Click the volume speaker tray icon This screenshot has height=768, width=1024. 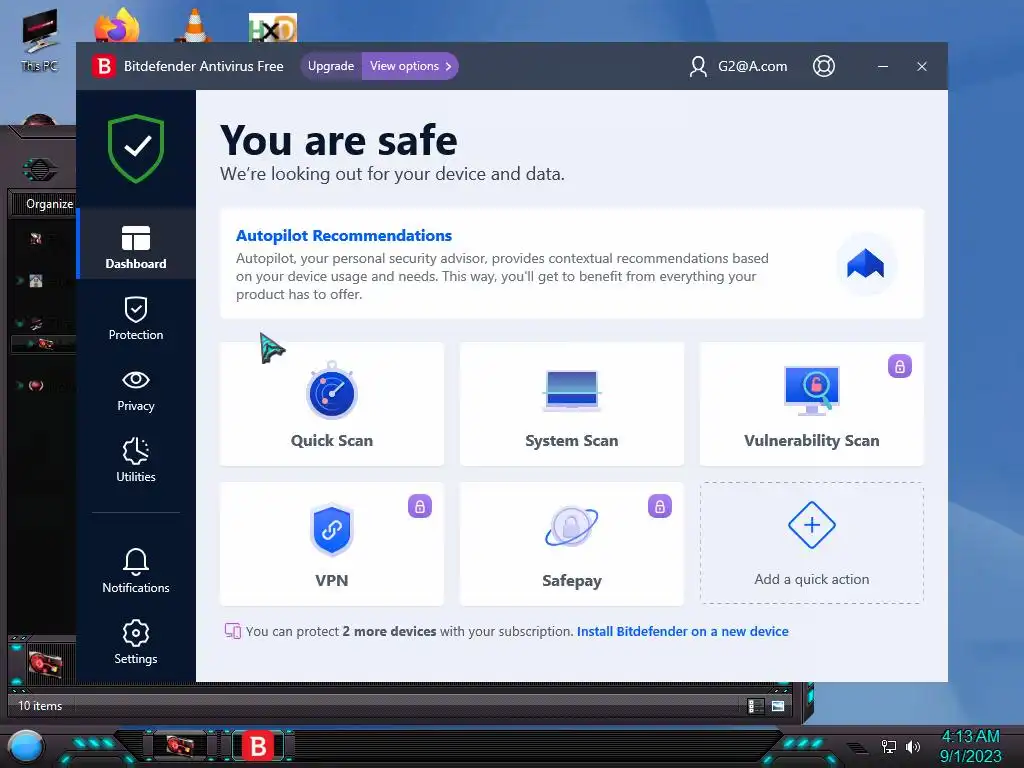(x=912, y=746)
